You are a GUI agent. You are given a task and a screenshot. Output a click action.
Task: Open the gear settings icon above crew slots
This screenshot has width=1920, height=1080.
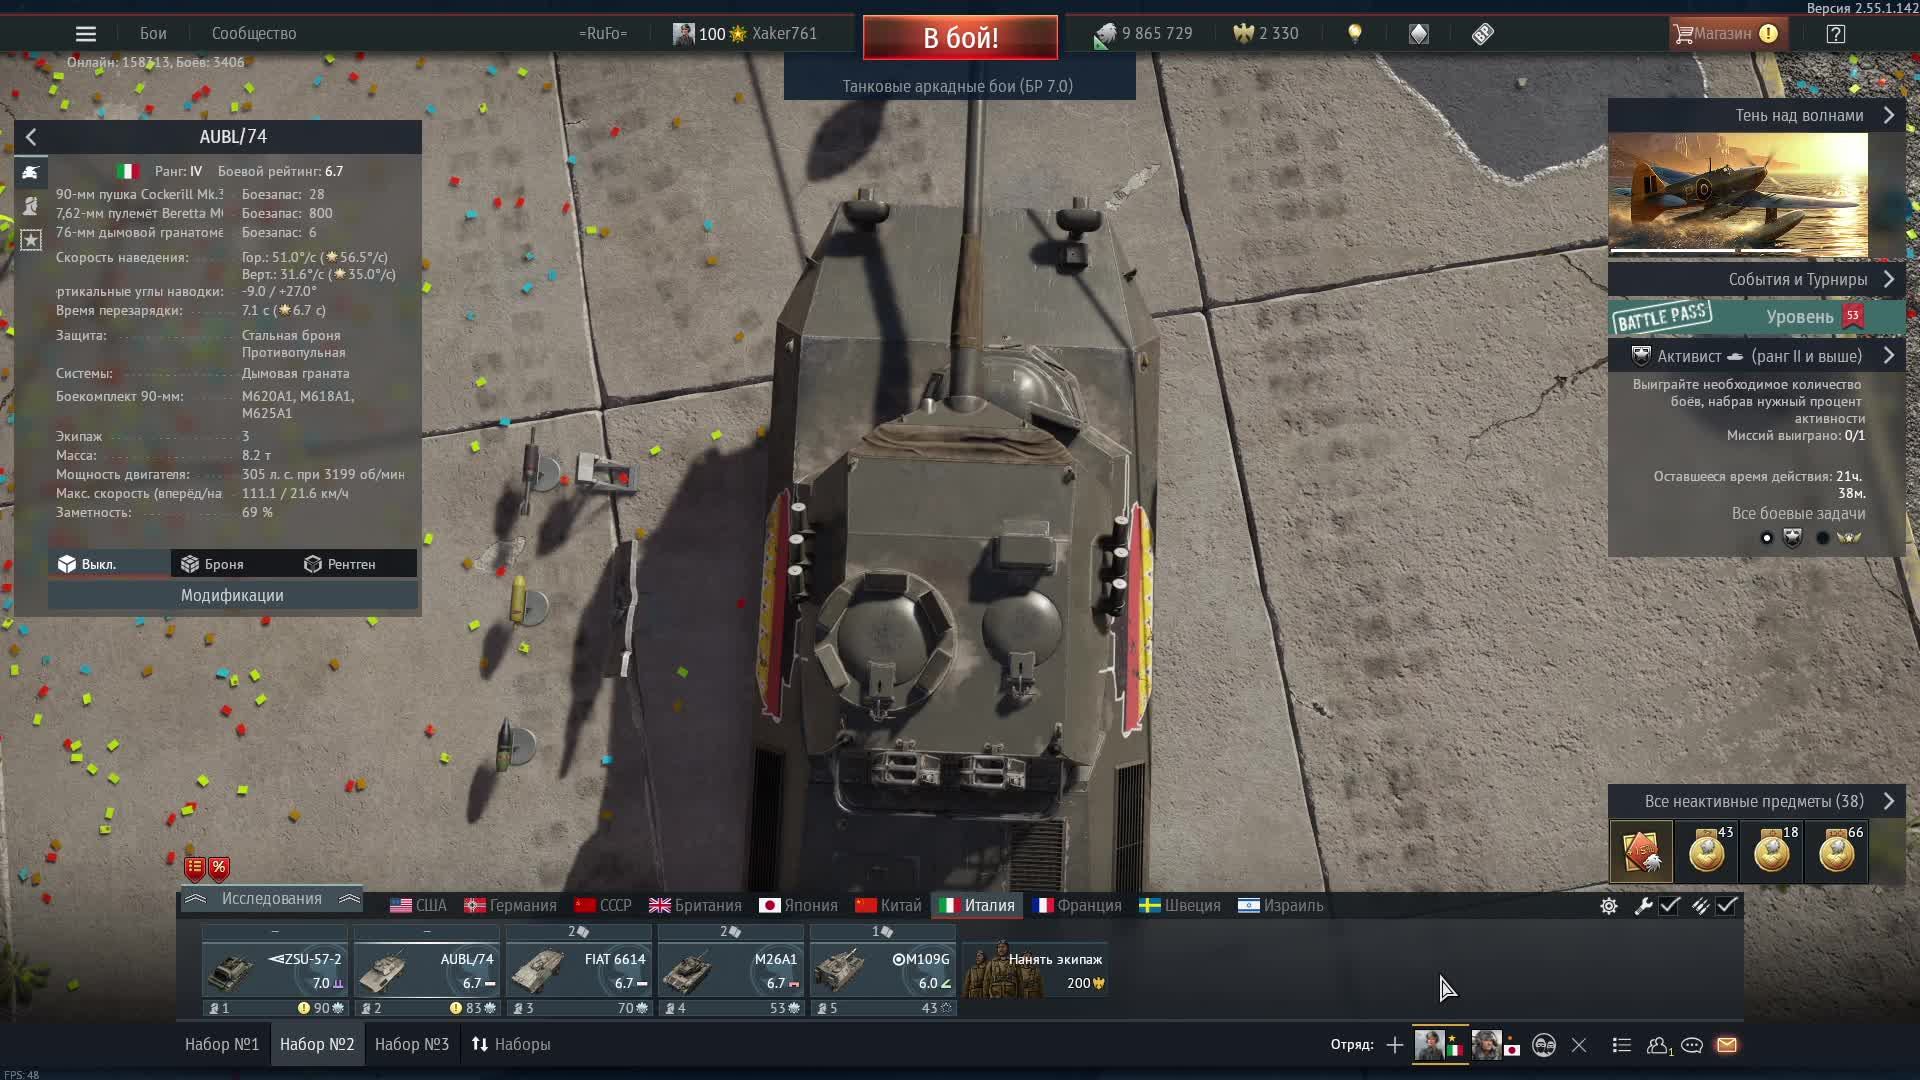(x=1609, y=906)
